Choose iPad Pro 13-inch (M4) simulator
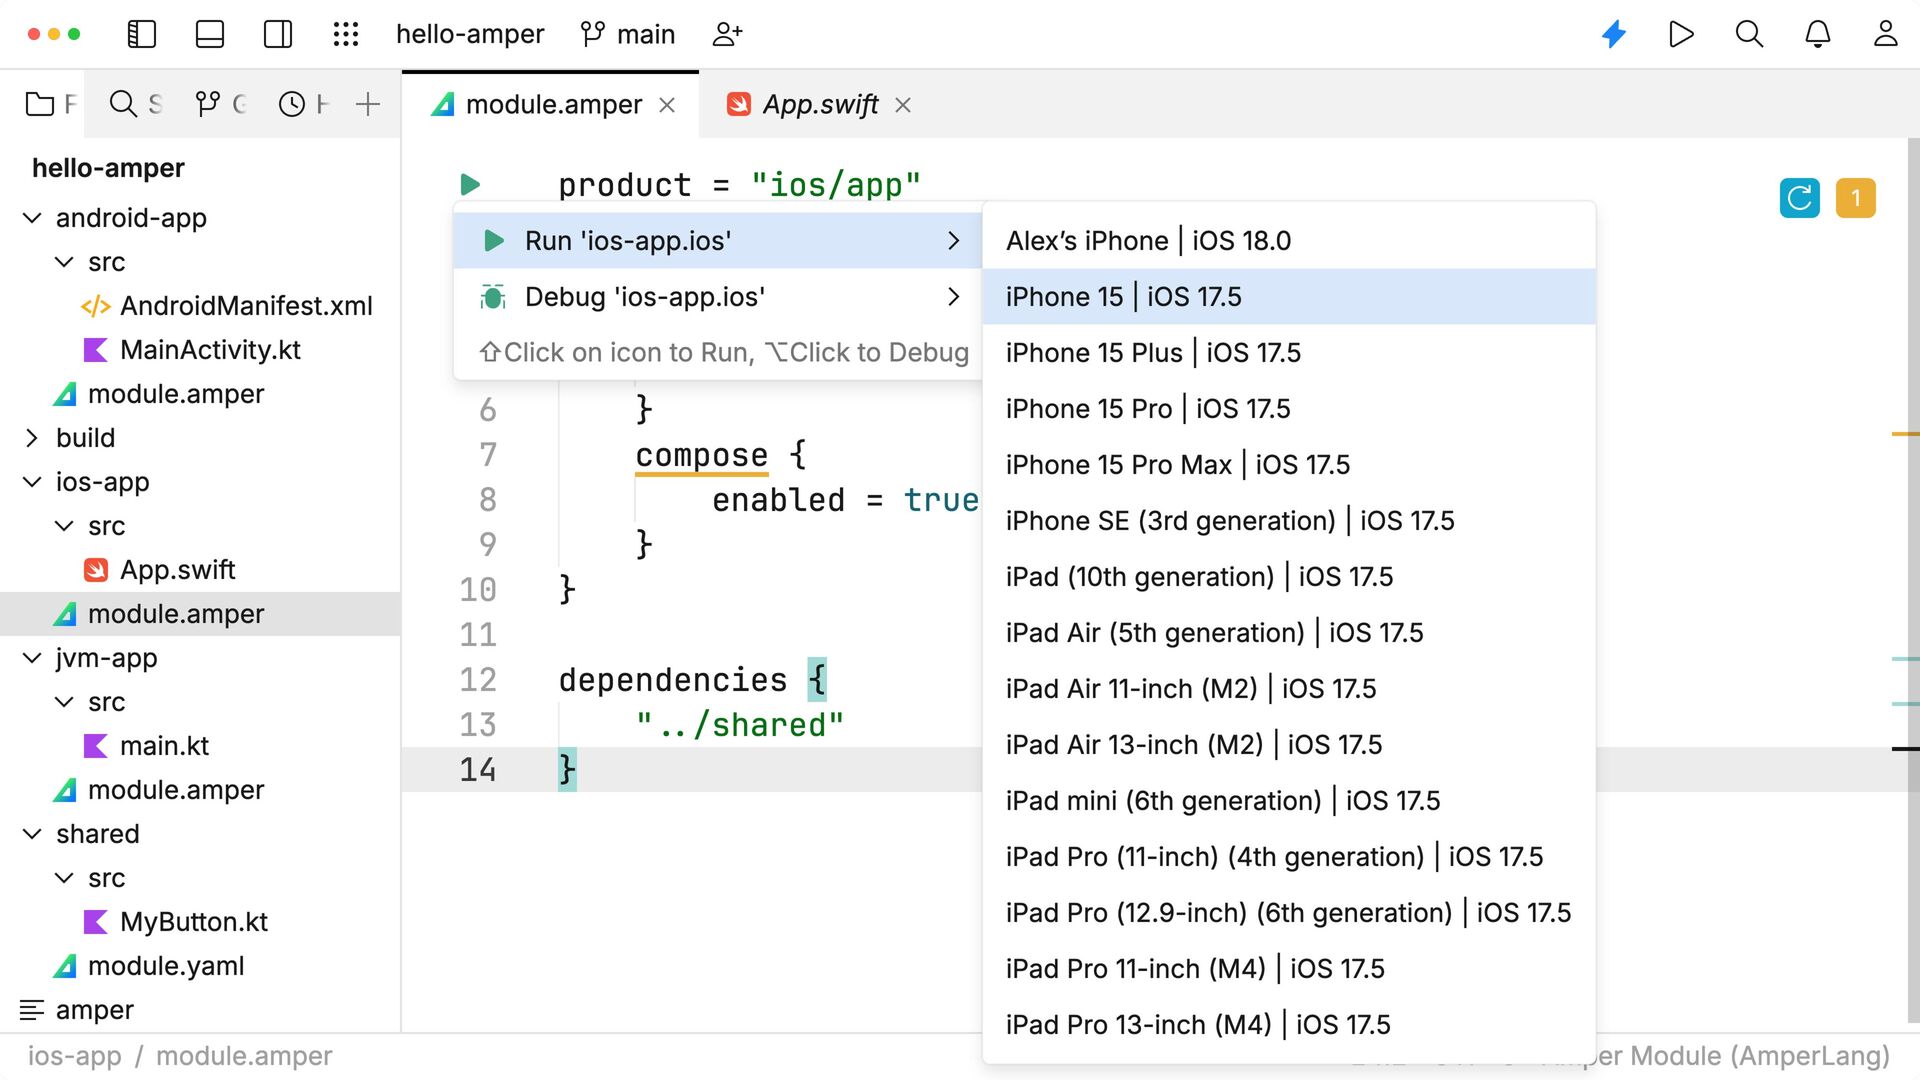Screen dimensions: 1920x1080 coord(1289,1025)
